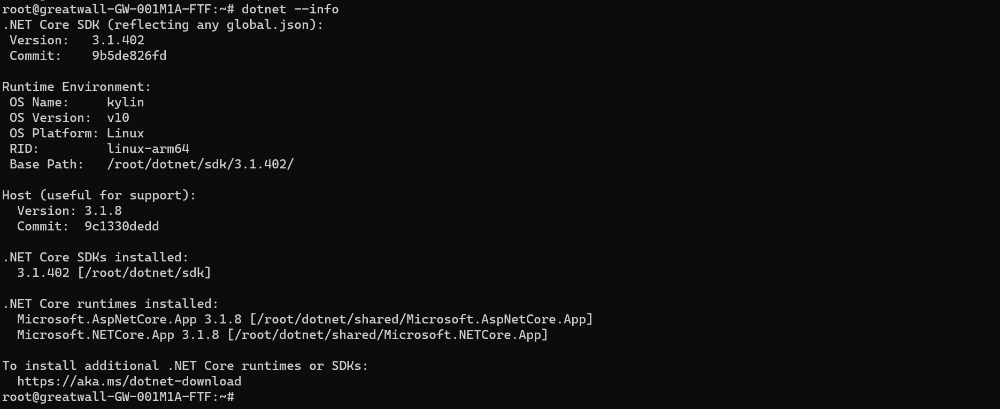Click the Base Path /root/dotnet/sdk/3.1.402/ text
This screenshot has width=1000, height=409.
[200, 164]
